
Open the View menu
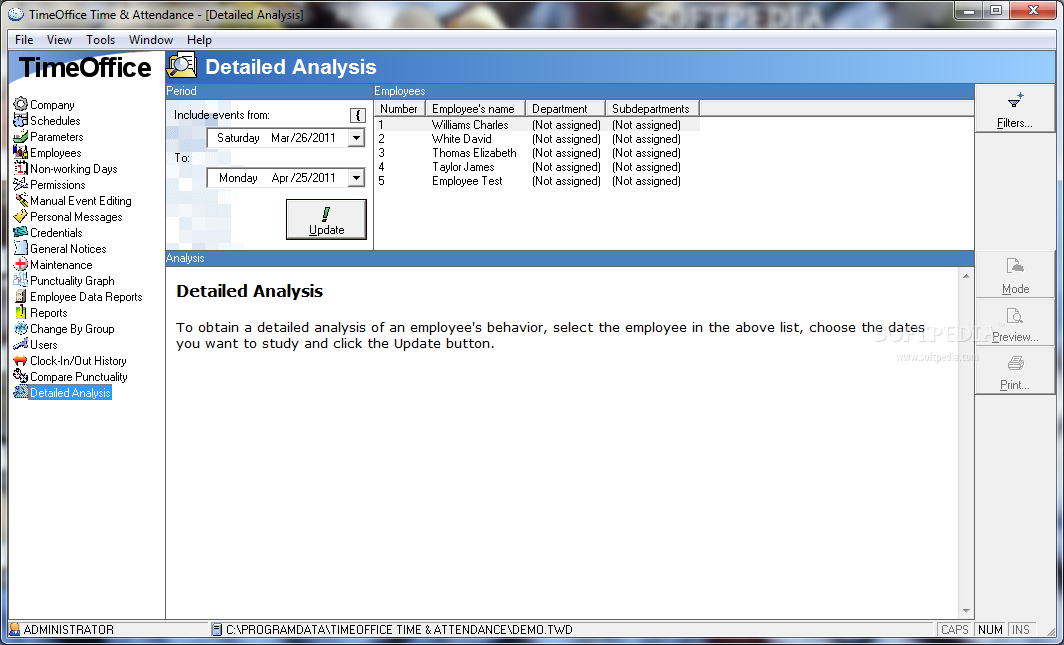point(59,40)
